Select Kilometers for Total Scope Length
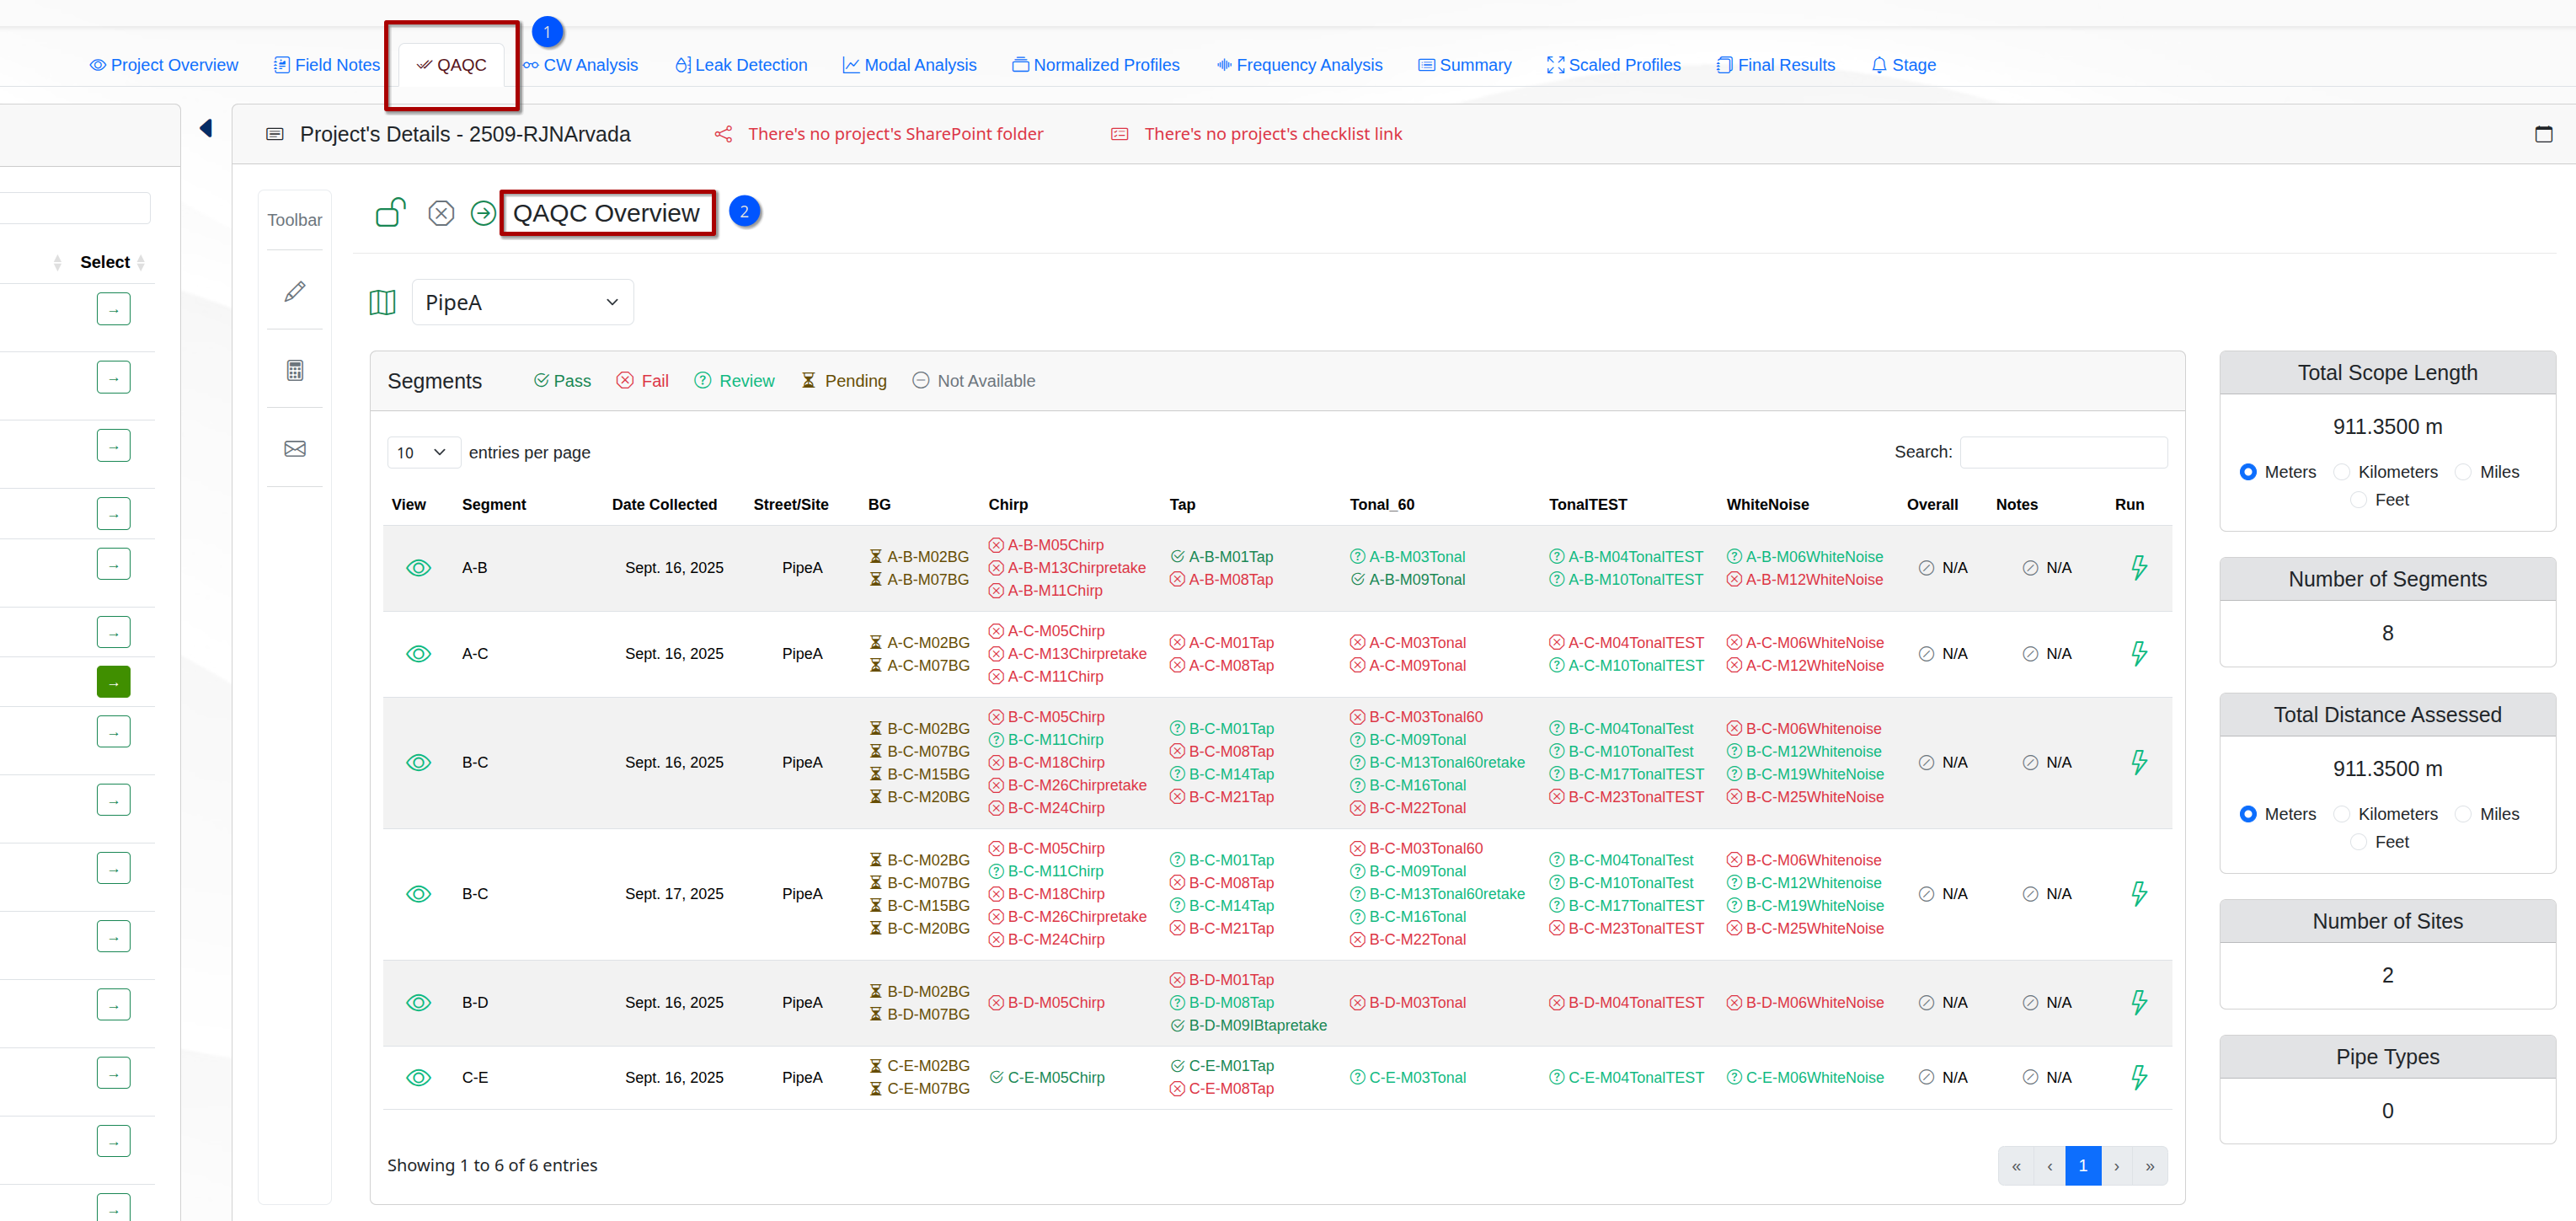 pyautogui.click(x=2341, y=471)
